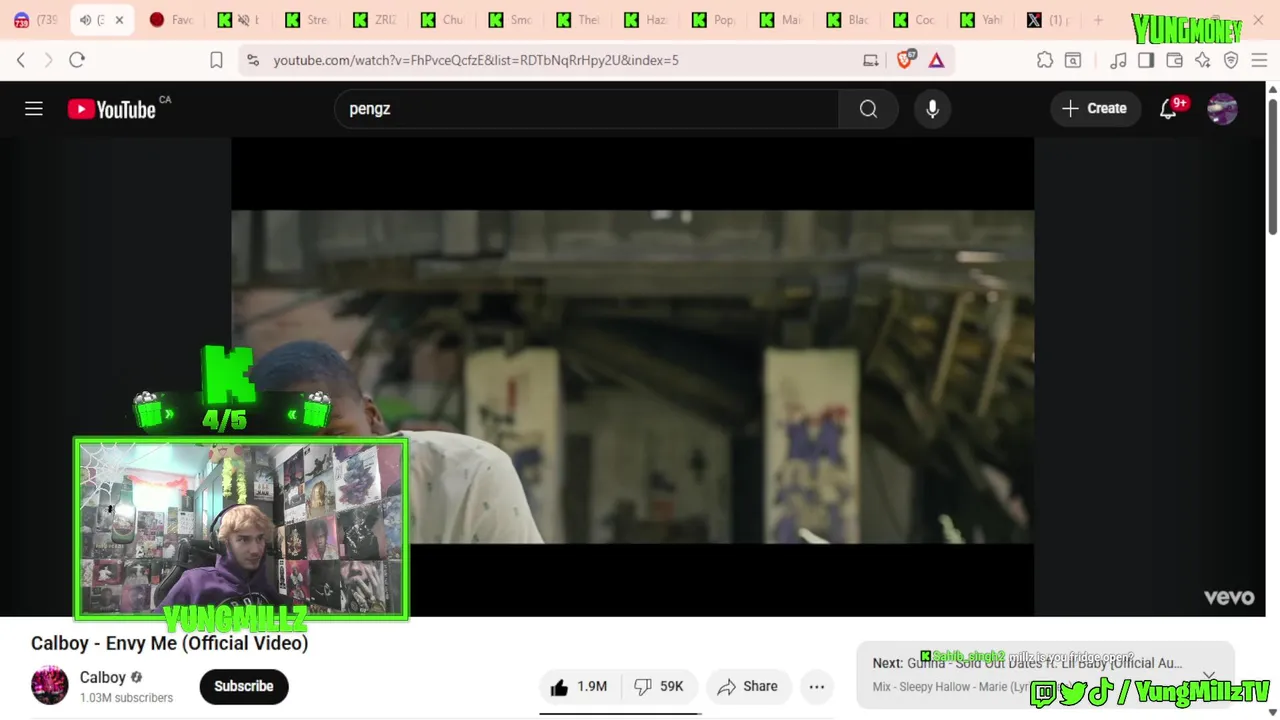Go forward with browser forward arrow

pos(48,60)
